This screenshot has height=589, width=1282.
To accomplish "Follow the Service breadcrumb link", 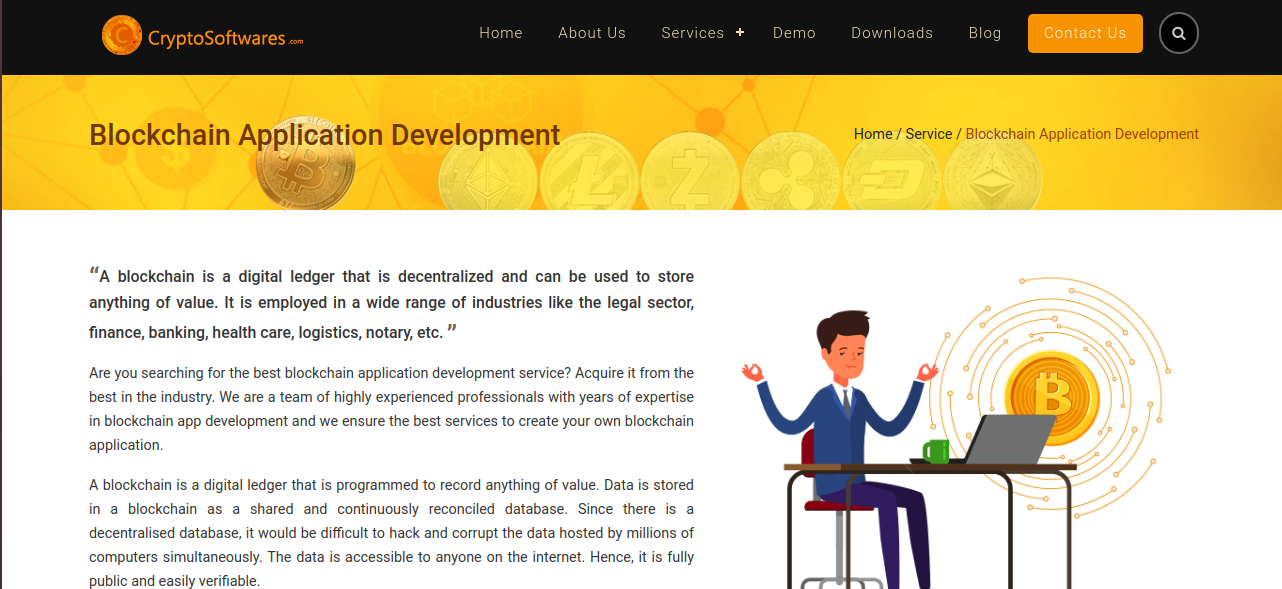I will coord(929,134).
